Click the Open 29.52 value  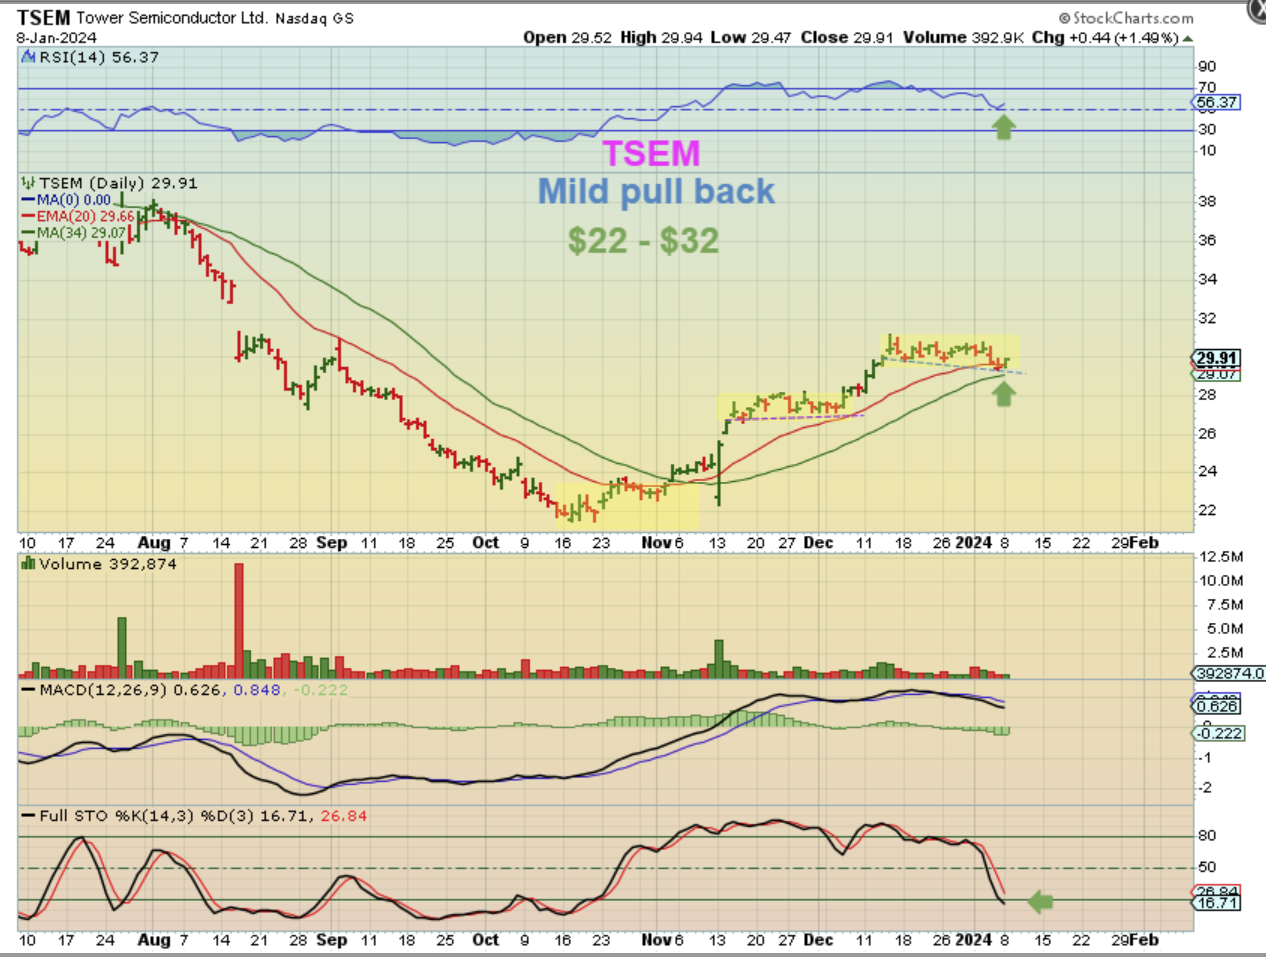point(567,37)
